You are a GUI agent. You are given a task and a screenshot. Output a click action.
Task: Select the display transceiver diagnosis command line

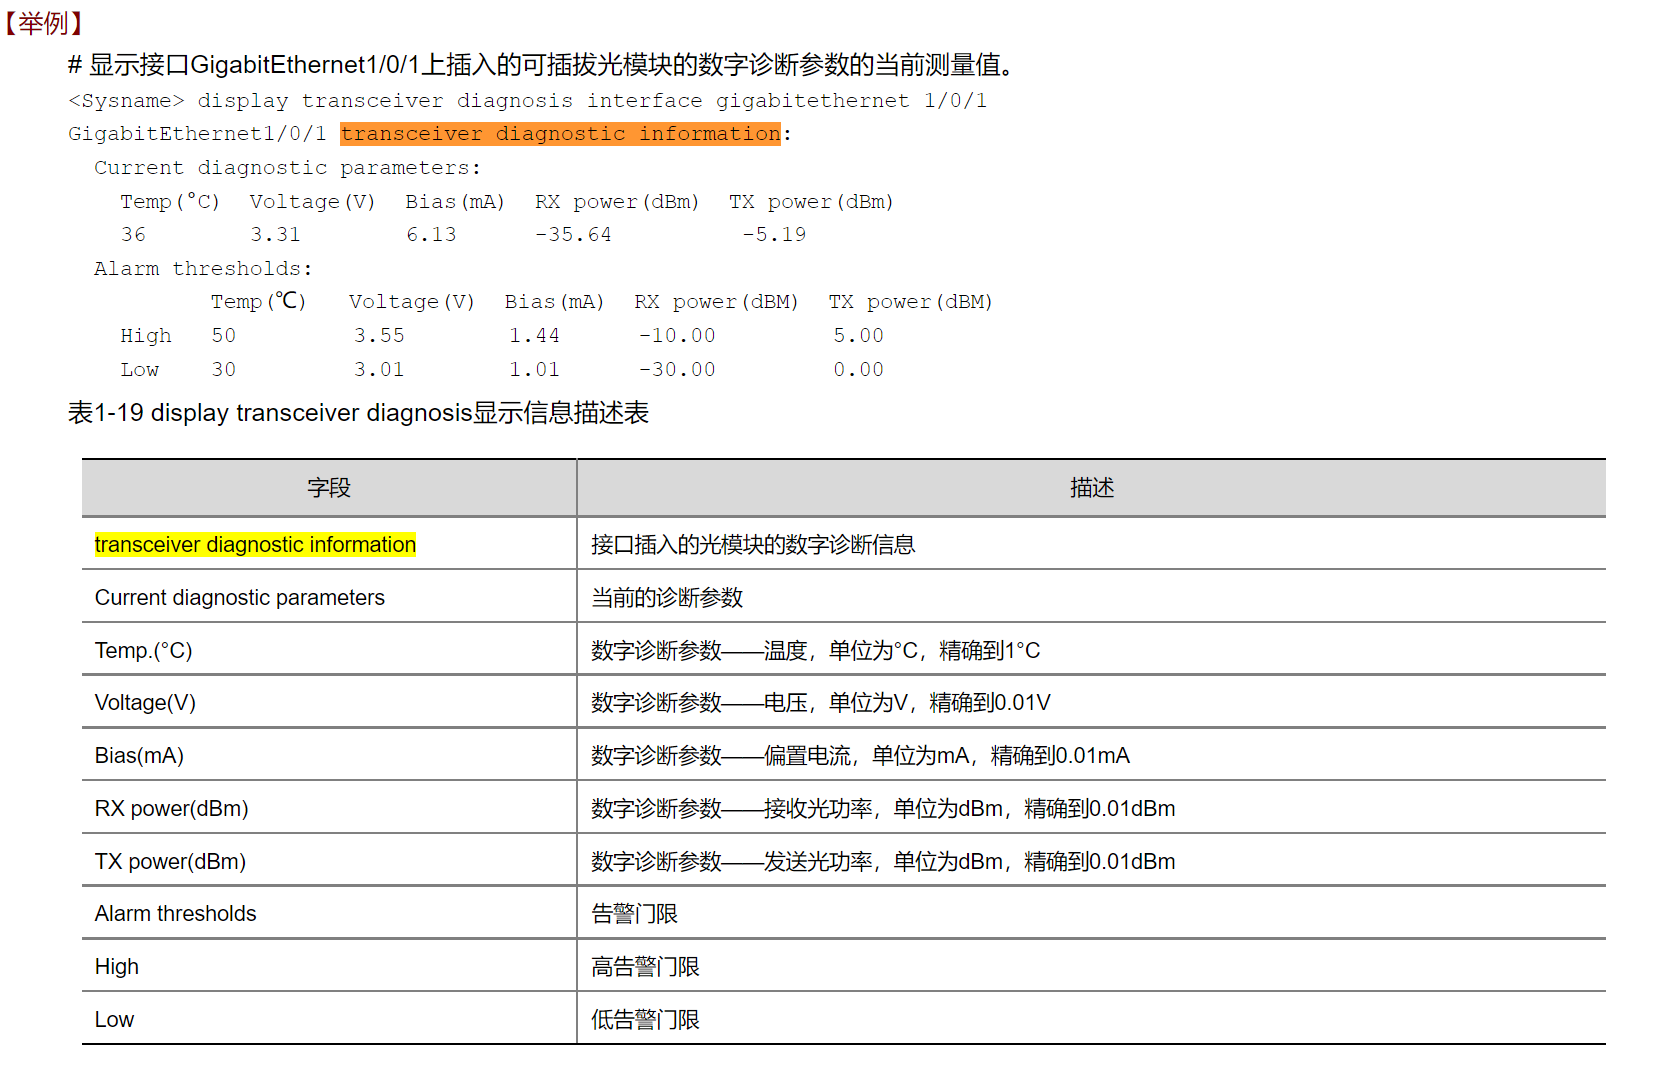point(528,101)
